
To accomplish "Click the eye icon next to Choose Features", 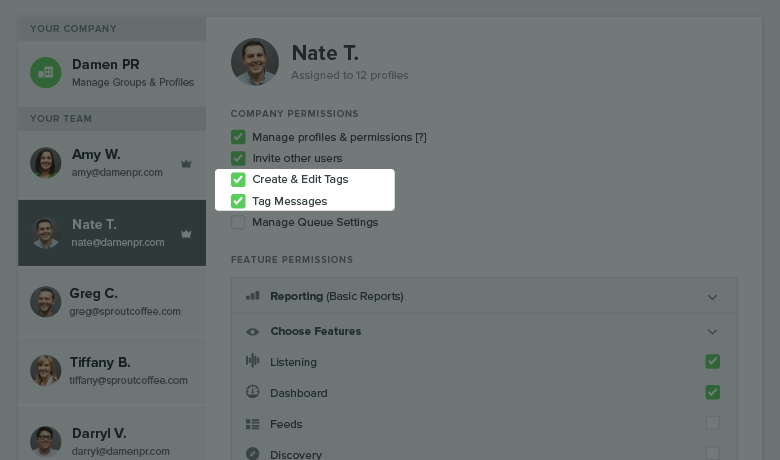I will tap(253, 332).
